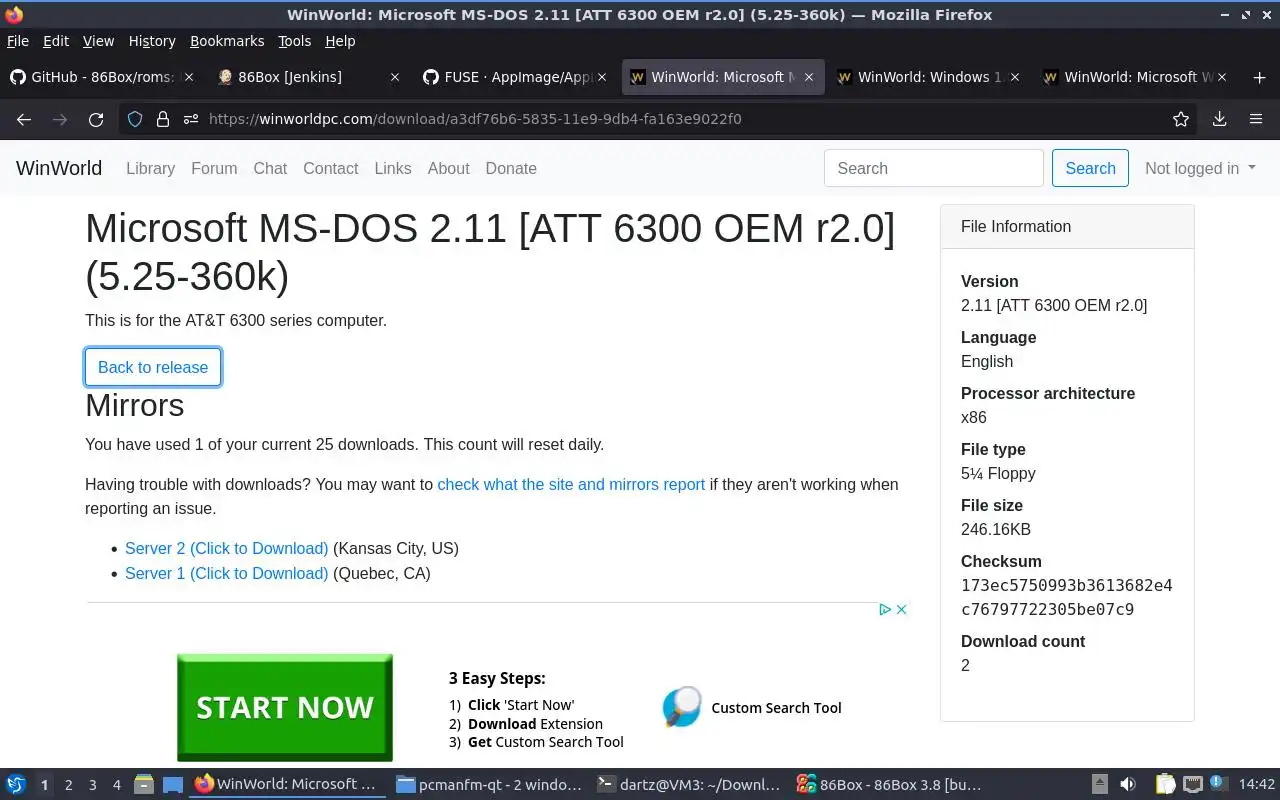Open the clipboard tray icon
The height and width of the screenshot is (800, 1280).
1165,785
